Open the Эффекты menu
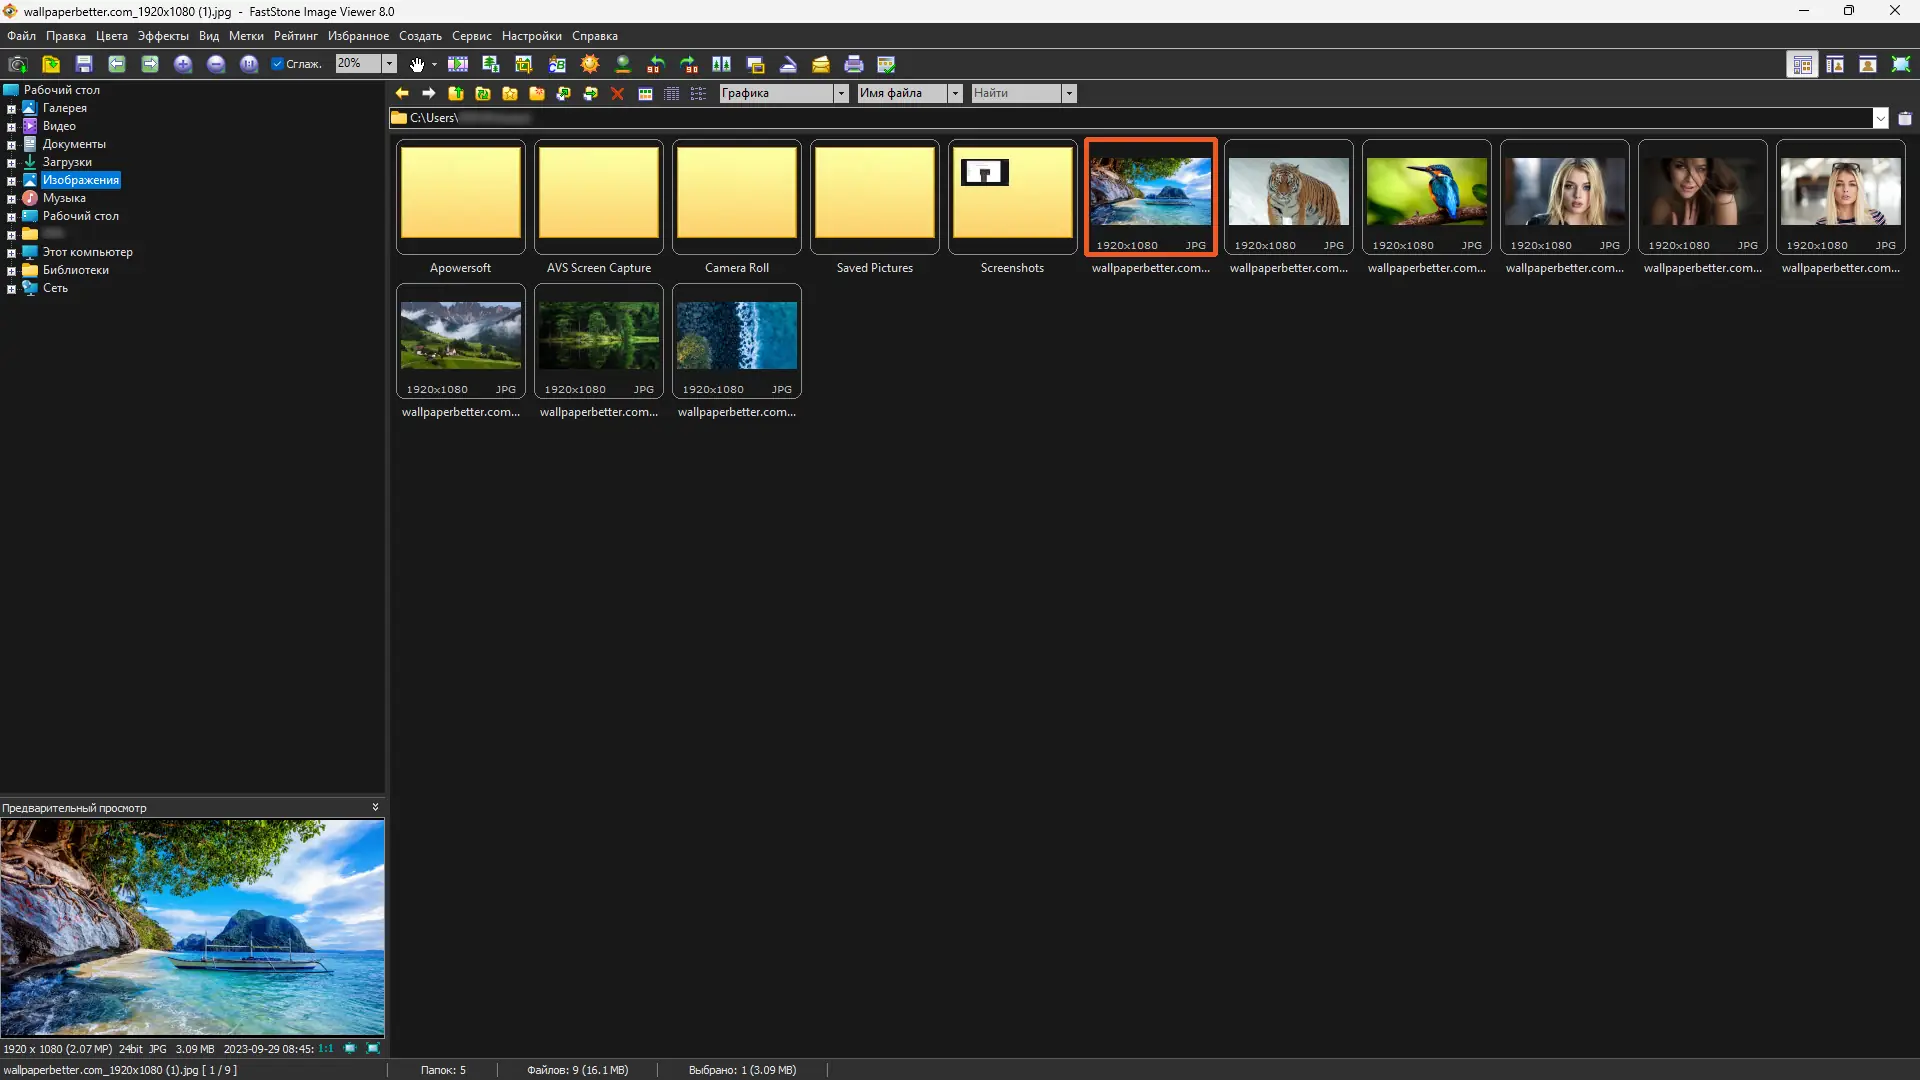Viewport: 1920px width, 1080px height. (163, 36)
